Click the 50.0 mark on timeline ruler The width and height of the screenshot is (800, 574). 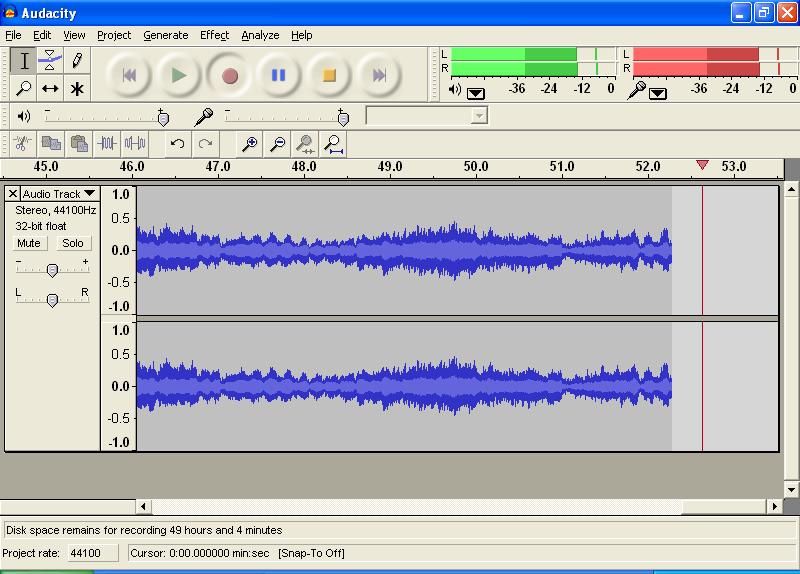[476, 166]
